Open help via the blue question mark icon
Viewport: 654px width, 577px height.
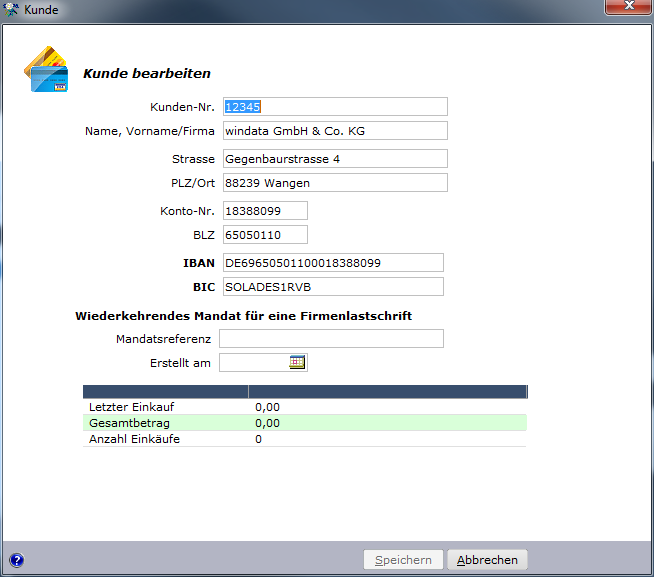tap(17, 560)
